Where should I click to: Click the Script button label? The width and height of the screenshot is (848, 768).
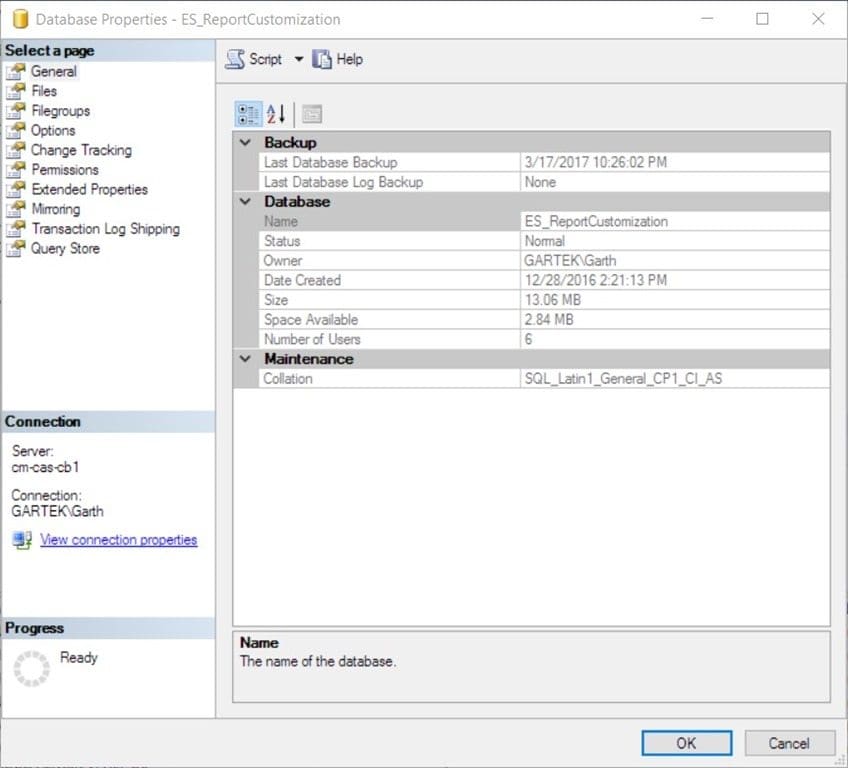(x=265, y=59)
